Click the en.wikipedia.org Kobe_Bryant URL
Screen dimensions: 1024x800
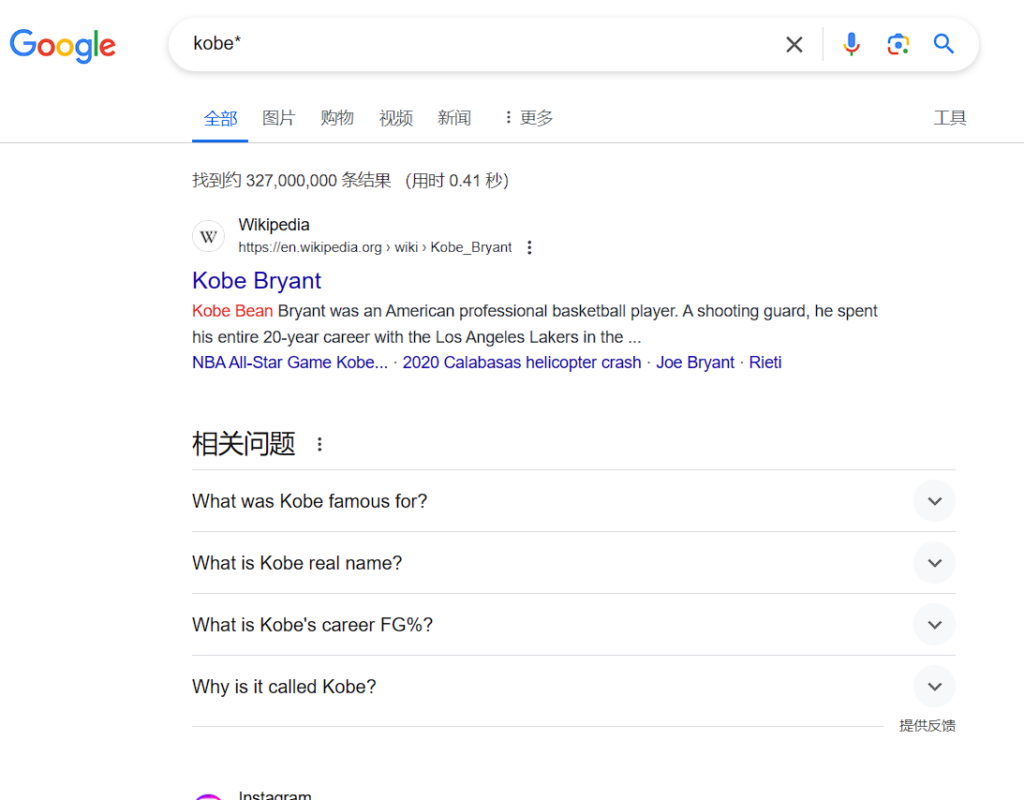(x=375, y=248)
